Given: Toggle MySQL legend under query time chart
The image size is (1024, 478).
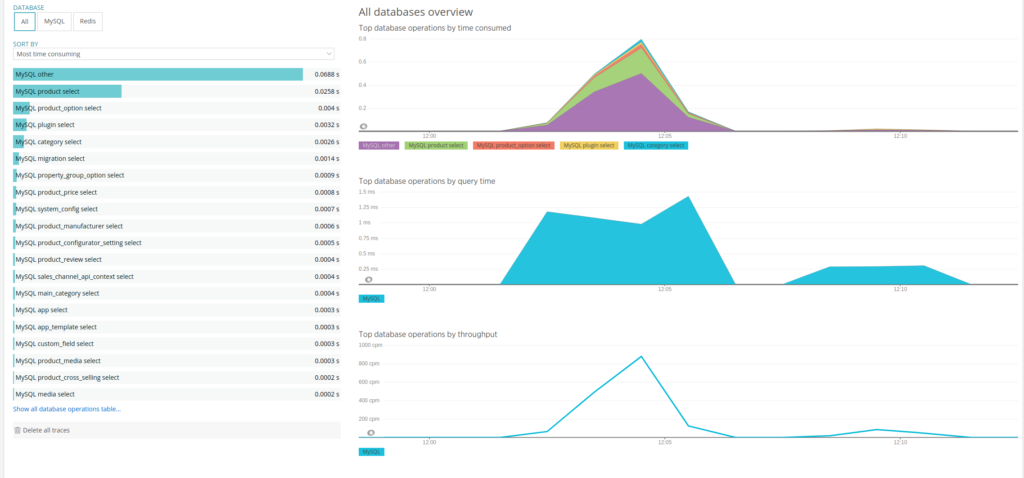Looking at the screenshot, I should (371, 298).
